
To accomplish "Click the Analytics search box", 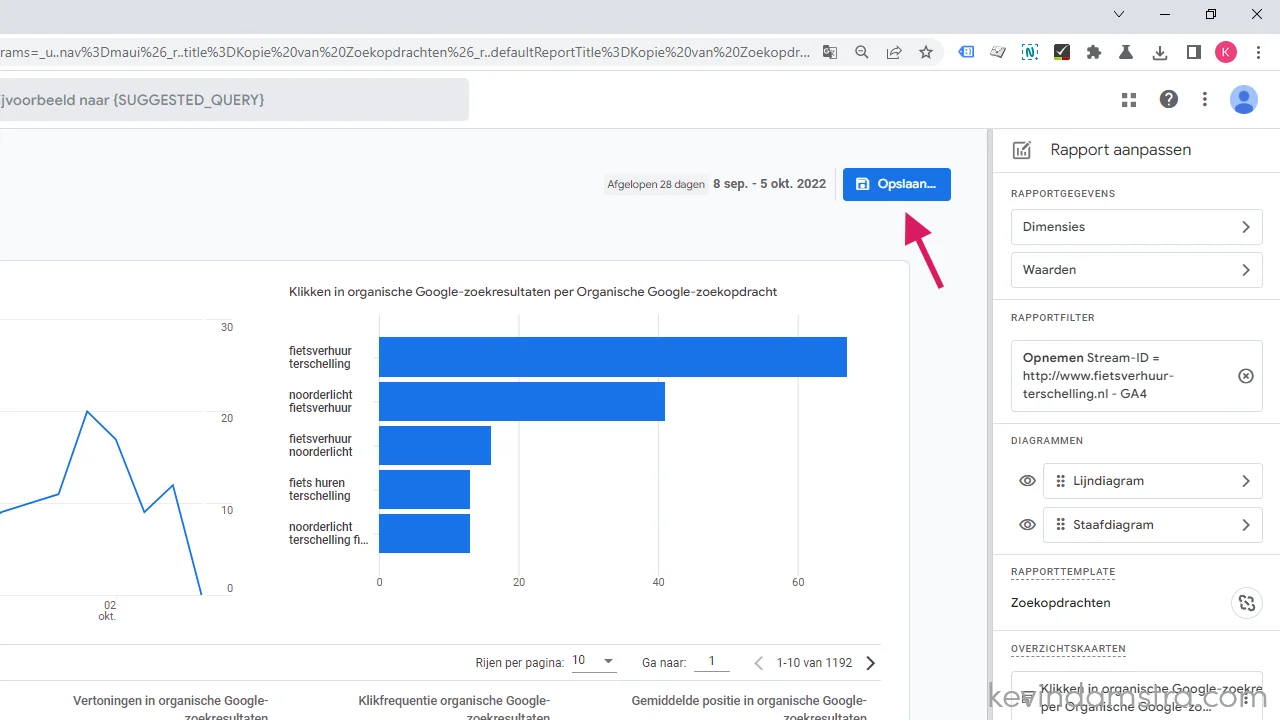I will (234, 100).
